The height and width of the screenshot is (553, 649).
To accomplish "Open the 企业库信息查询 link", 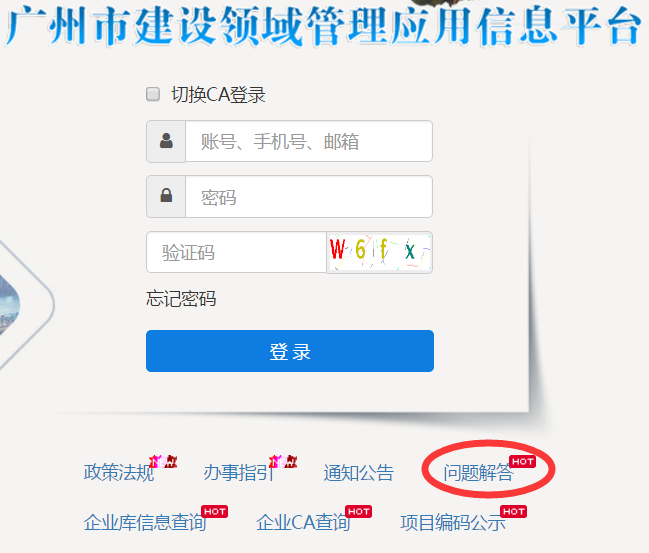I will click(145, 522).
